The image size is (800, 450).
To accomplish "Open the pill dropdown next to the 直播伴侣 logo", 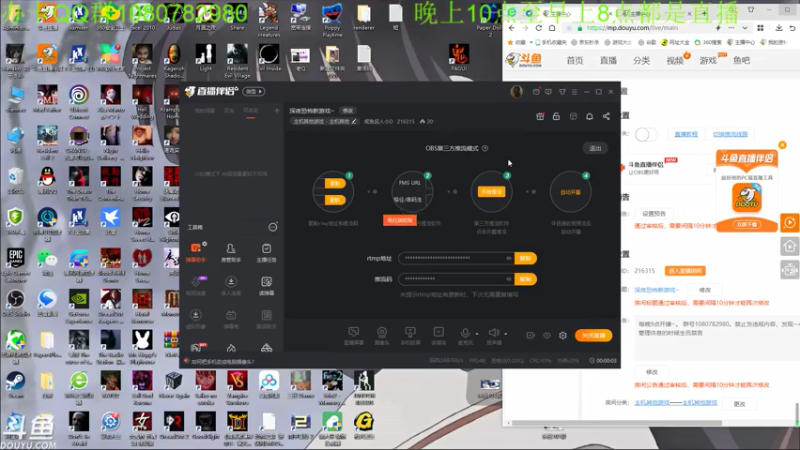I will (254, 91).
